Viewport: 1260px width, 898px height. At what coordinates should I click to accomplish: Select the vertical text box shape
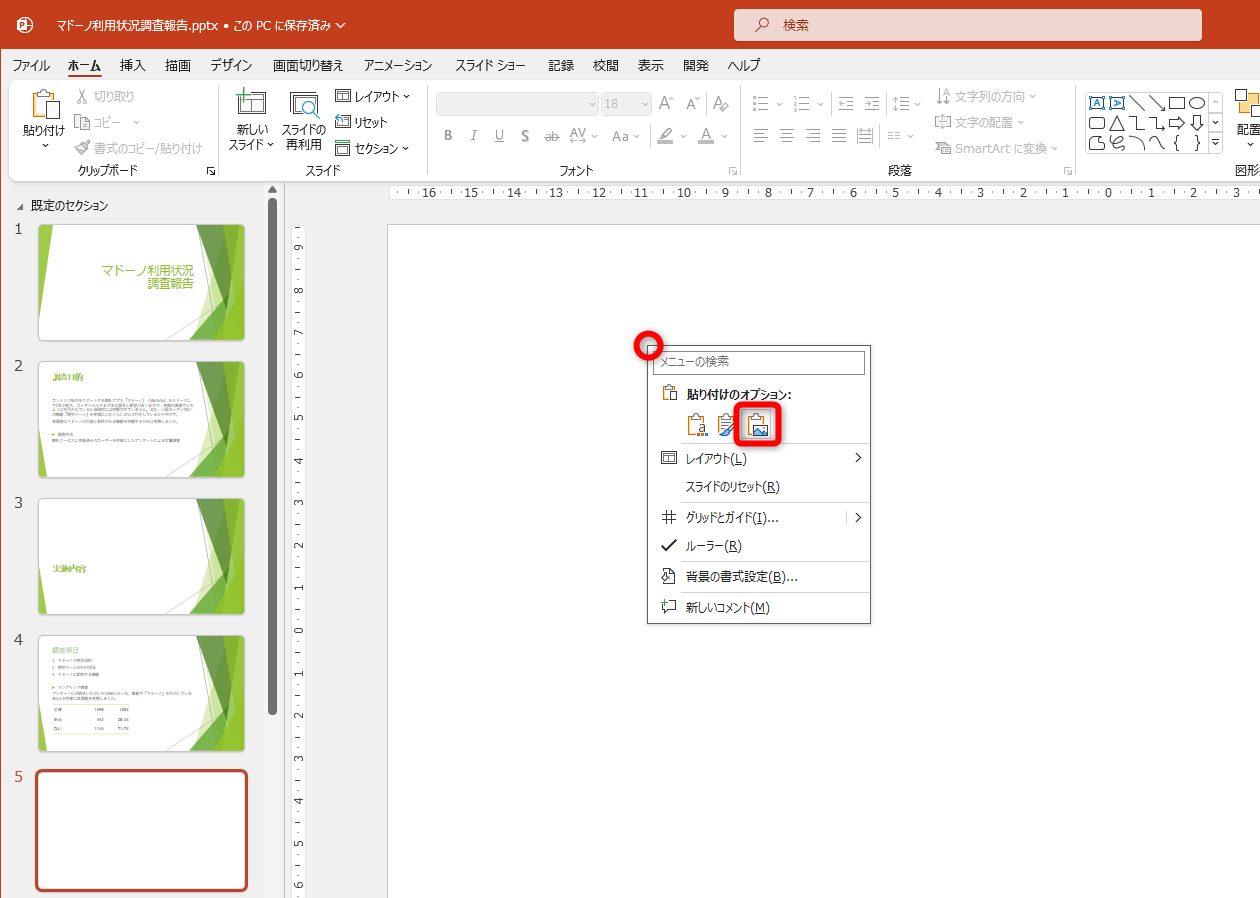(1117, 103)
